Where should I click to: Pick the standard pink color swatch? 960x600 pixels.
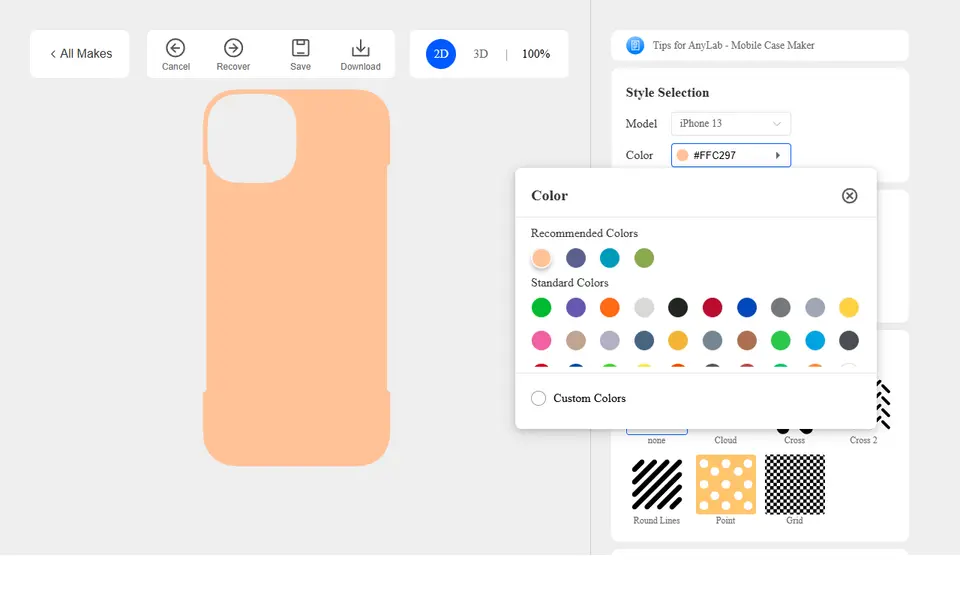click(x=541, y=340)
